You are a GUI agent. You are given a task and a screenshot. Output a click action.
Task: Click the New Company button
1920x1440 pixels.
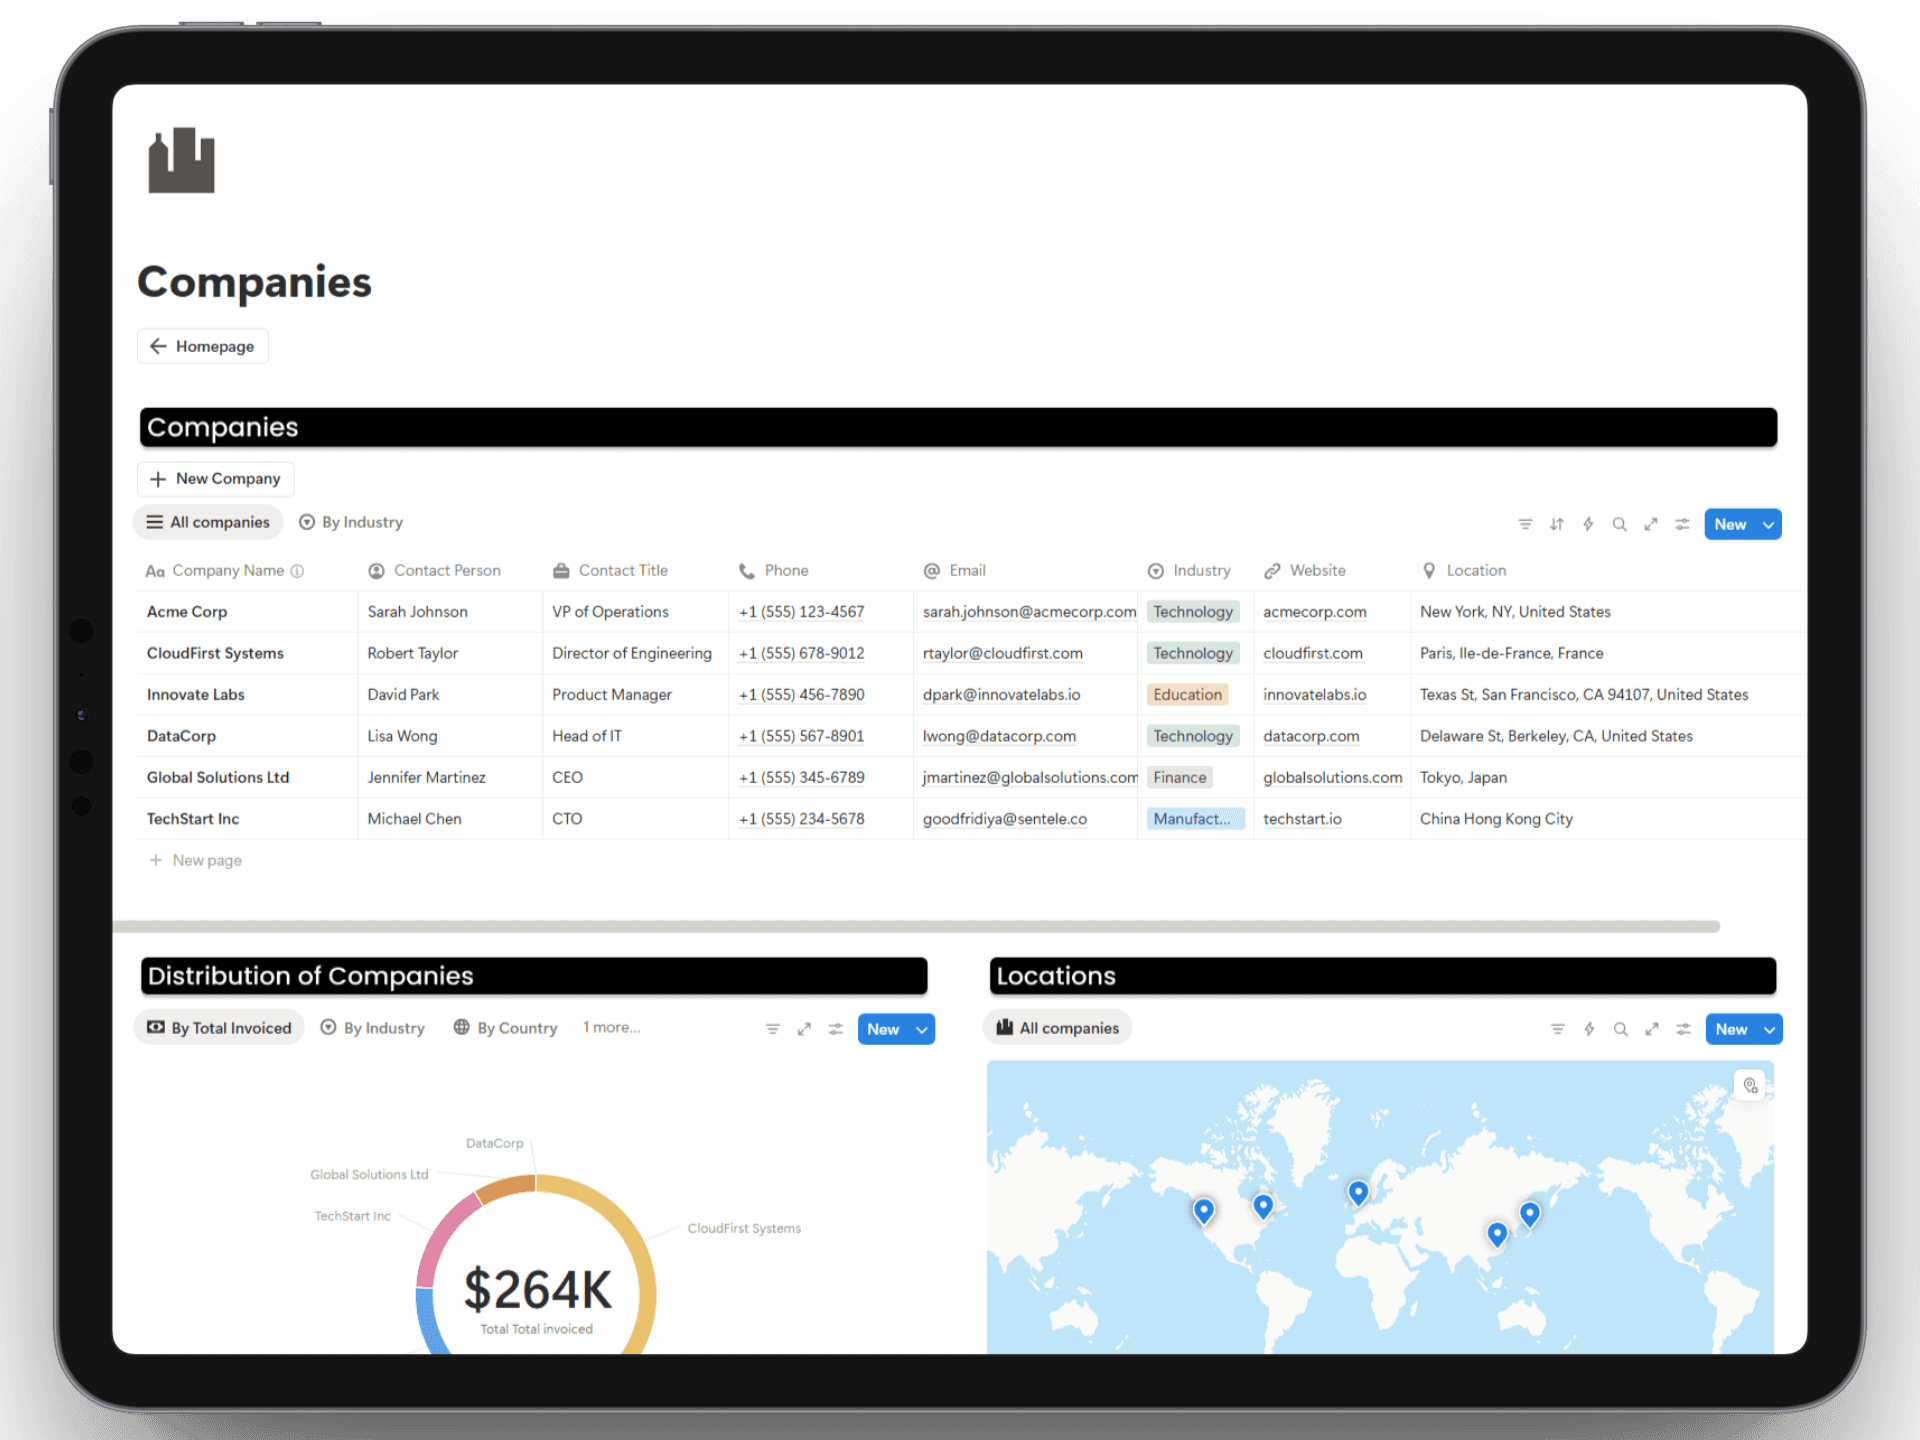tap(216, 479)
